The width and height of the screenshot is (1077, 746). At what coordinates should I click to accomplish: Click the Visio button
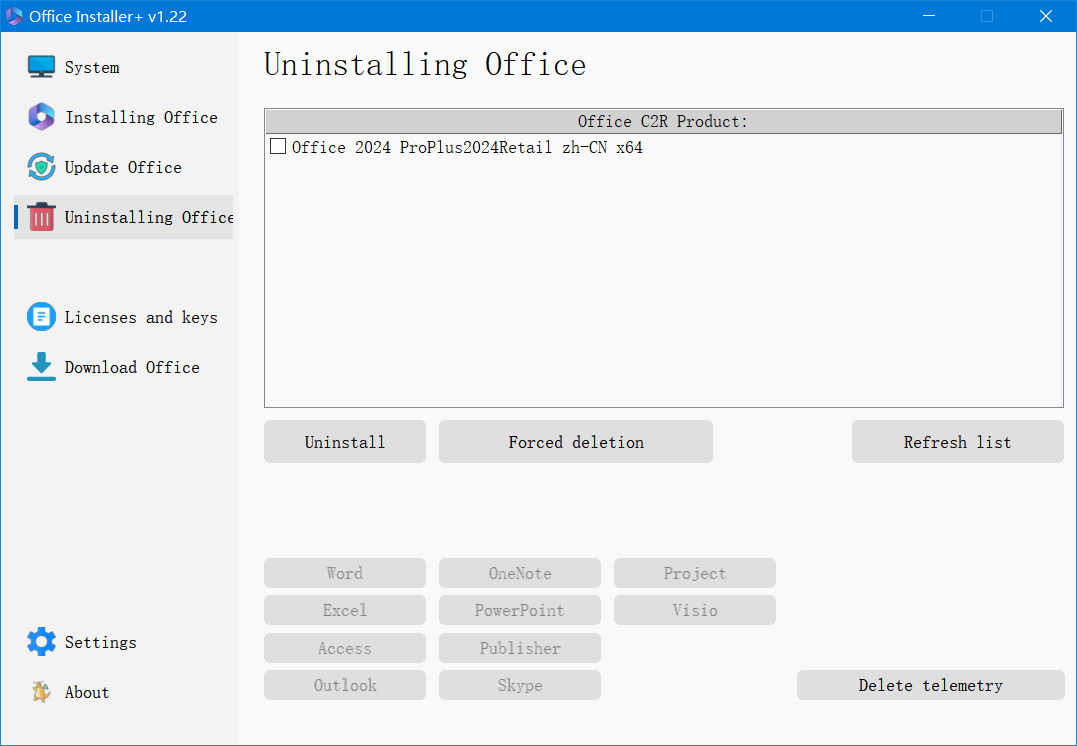[694, 610]
